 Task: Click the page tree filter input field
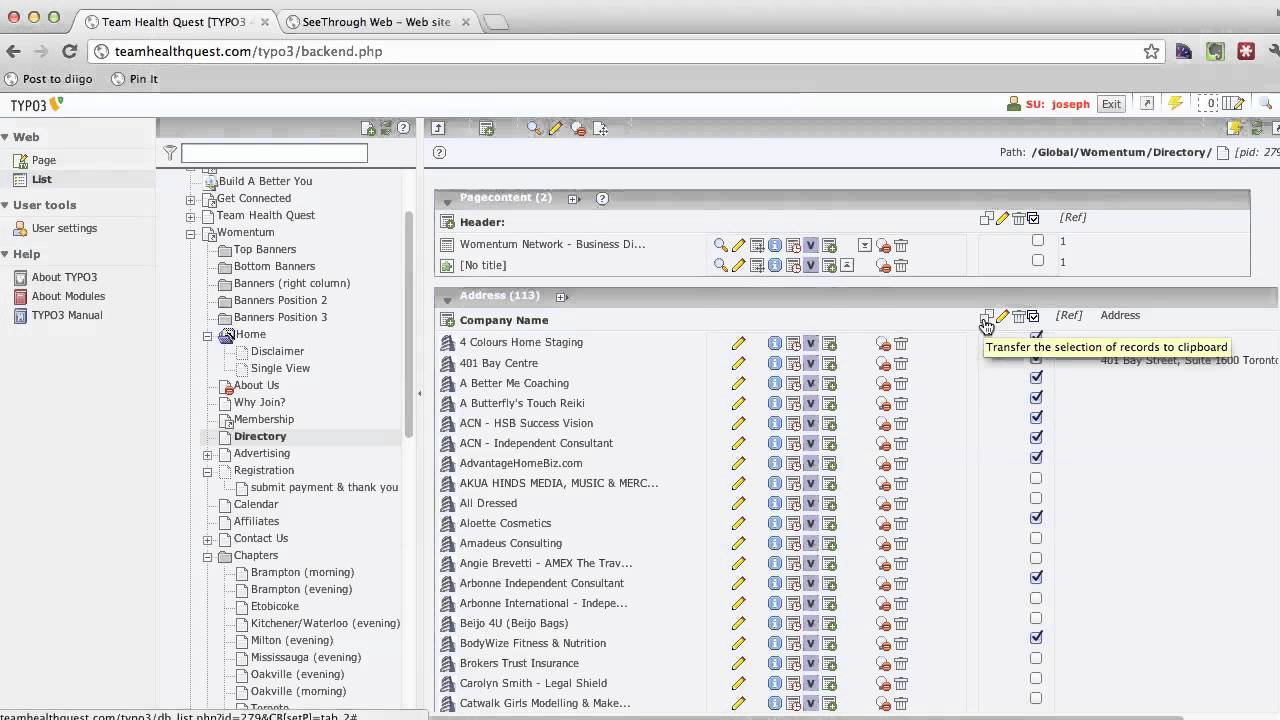[x=274, y=153]
